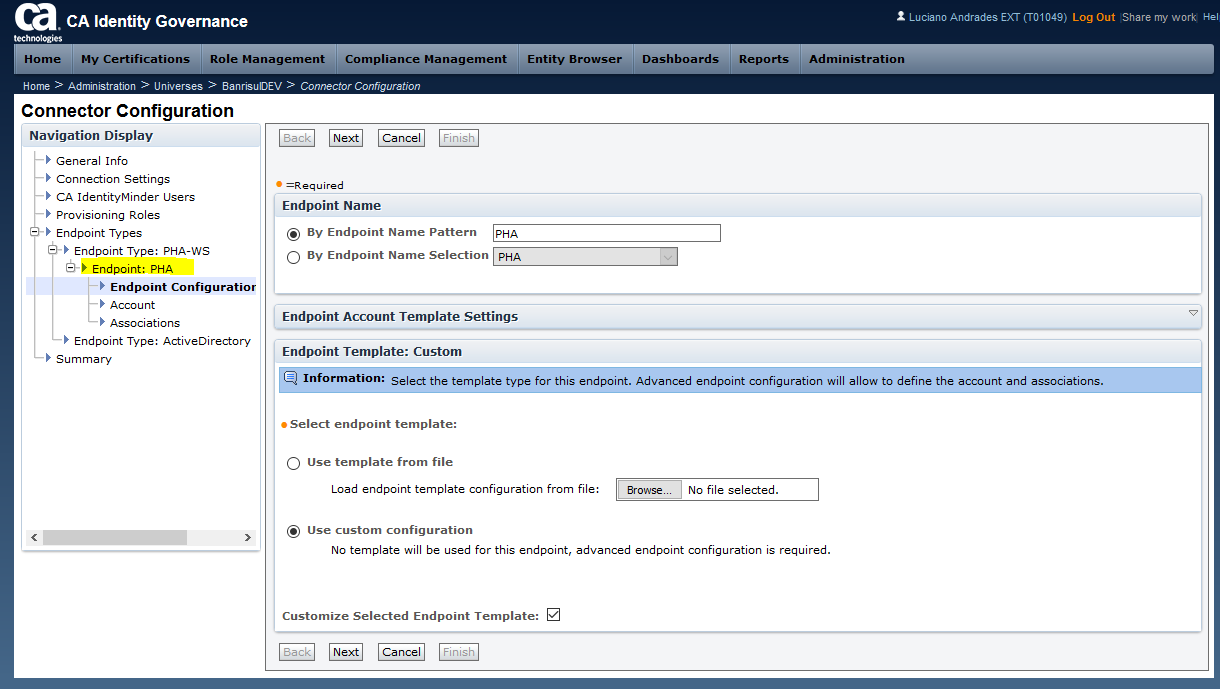
Task: Click the bottom Next button
Action: tap(346, 652)
